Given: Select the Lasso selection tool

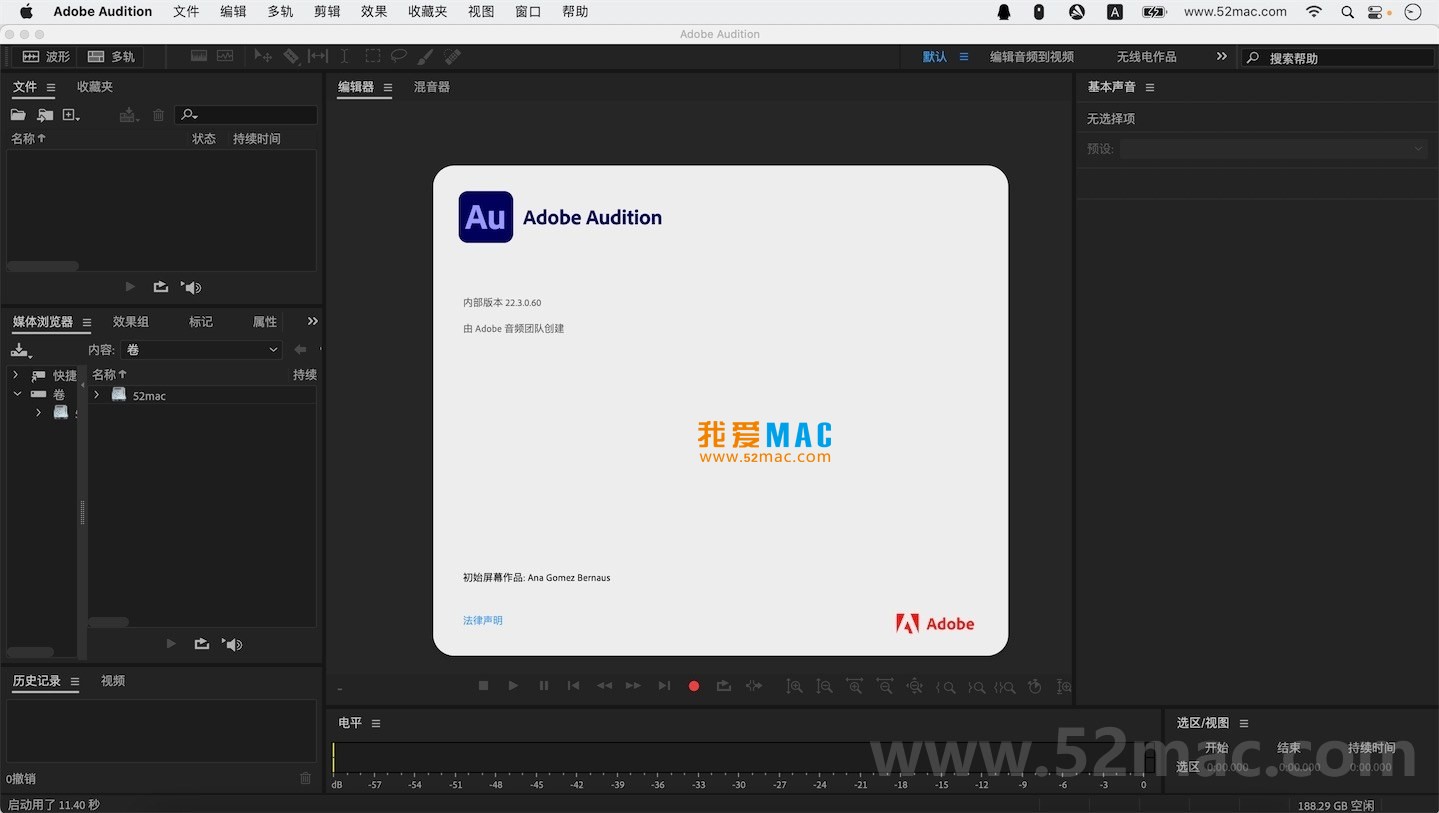Looking at the screenshot, I should click(x=398, y=57).
